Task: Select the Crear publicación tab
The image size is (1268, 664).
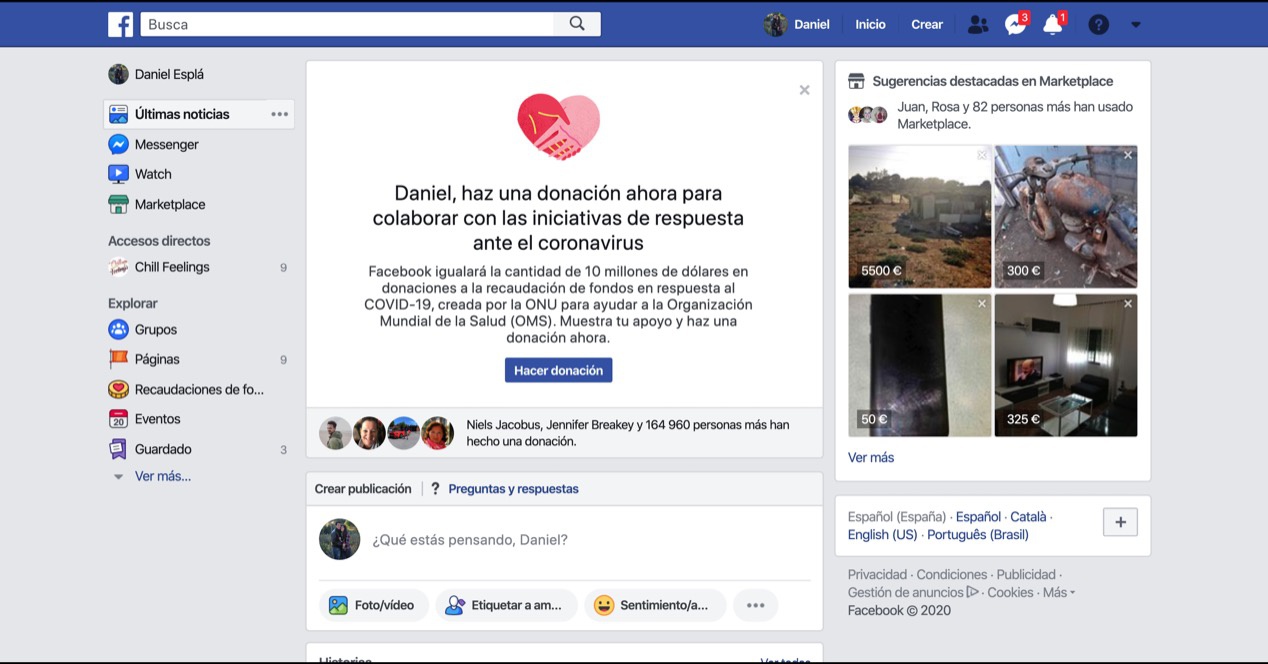Action: tap(363, 489)
